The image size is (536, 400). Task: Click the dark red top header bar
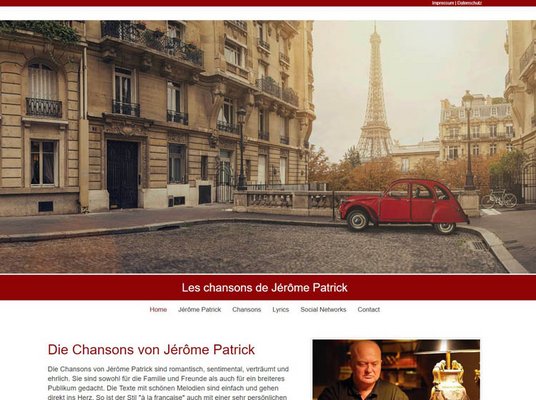(x=268, y=3)
